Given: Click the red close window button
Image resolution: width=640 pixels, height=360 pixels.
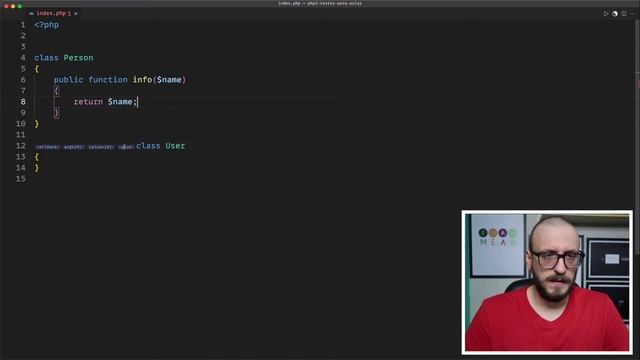Looking at the screenshot, I should point(6,6).
